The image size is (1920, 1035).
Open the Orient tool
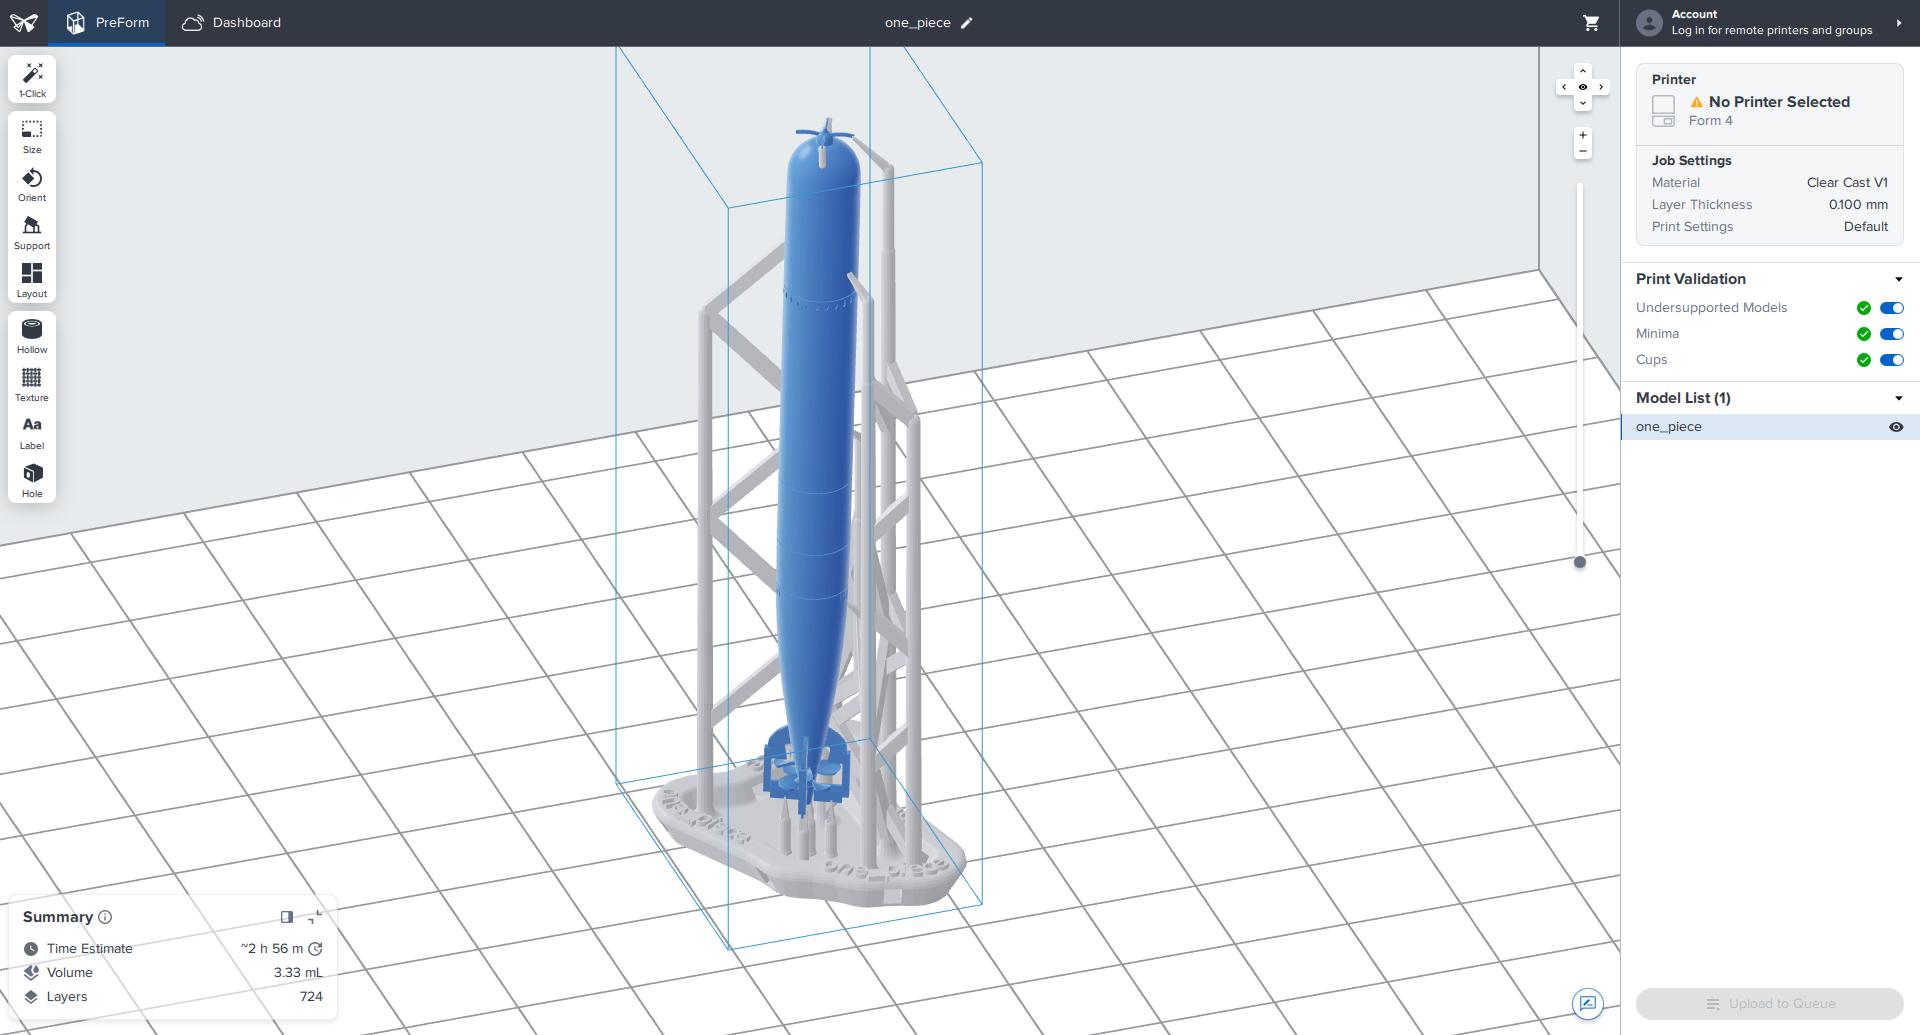click(32, 185)
